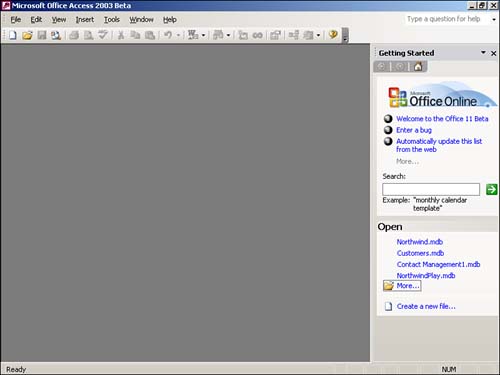Viewport: 500px width, 375px height.
Task: Open Welcome to the Office 11 Beta link
Action: pos(442,119)
